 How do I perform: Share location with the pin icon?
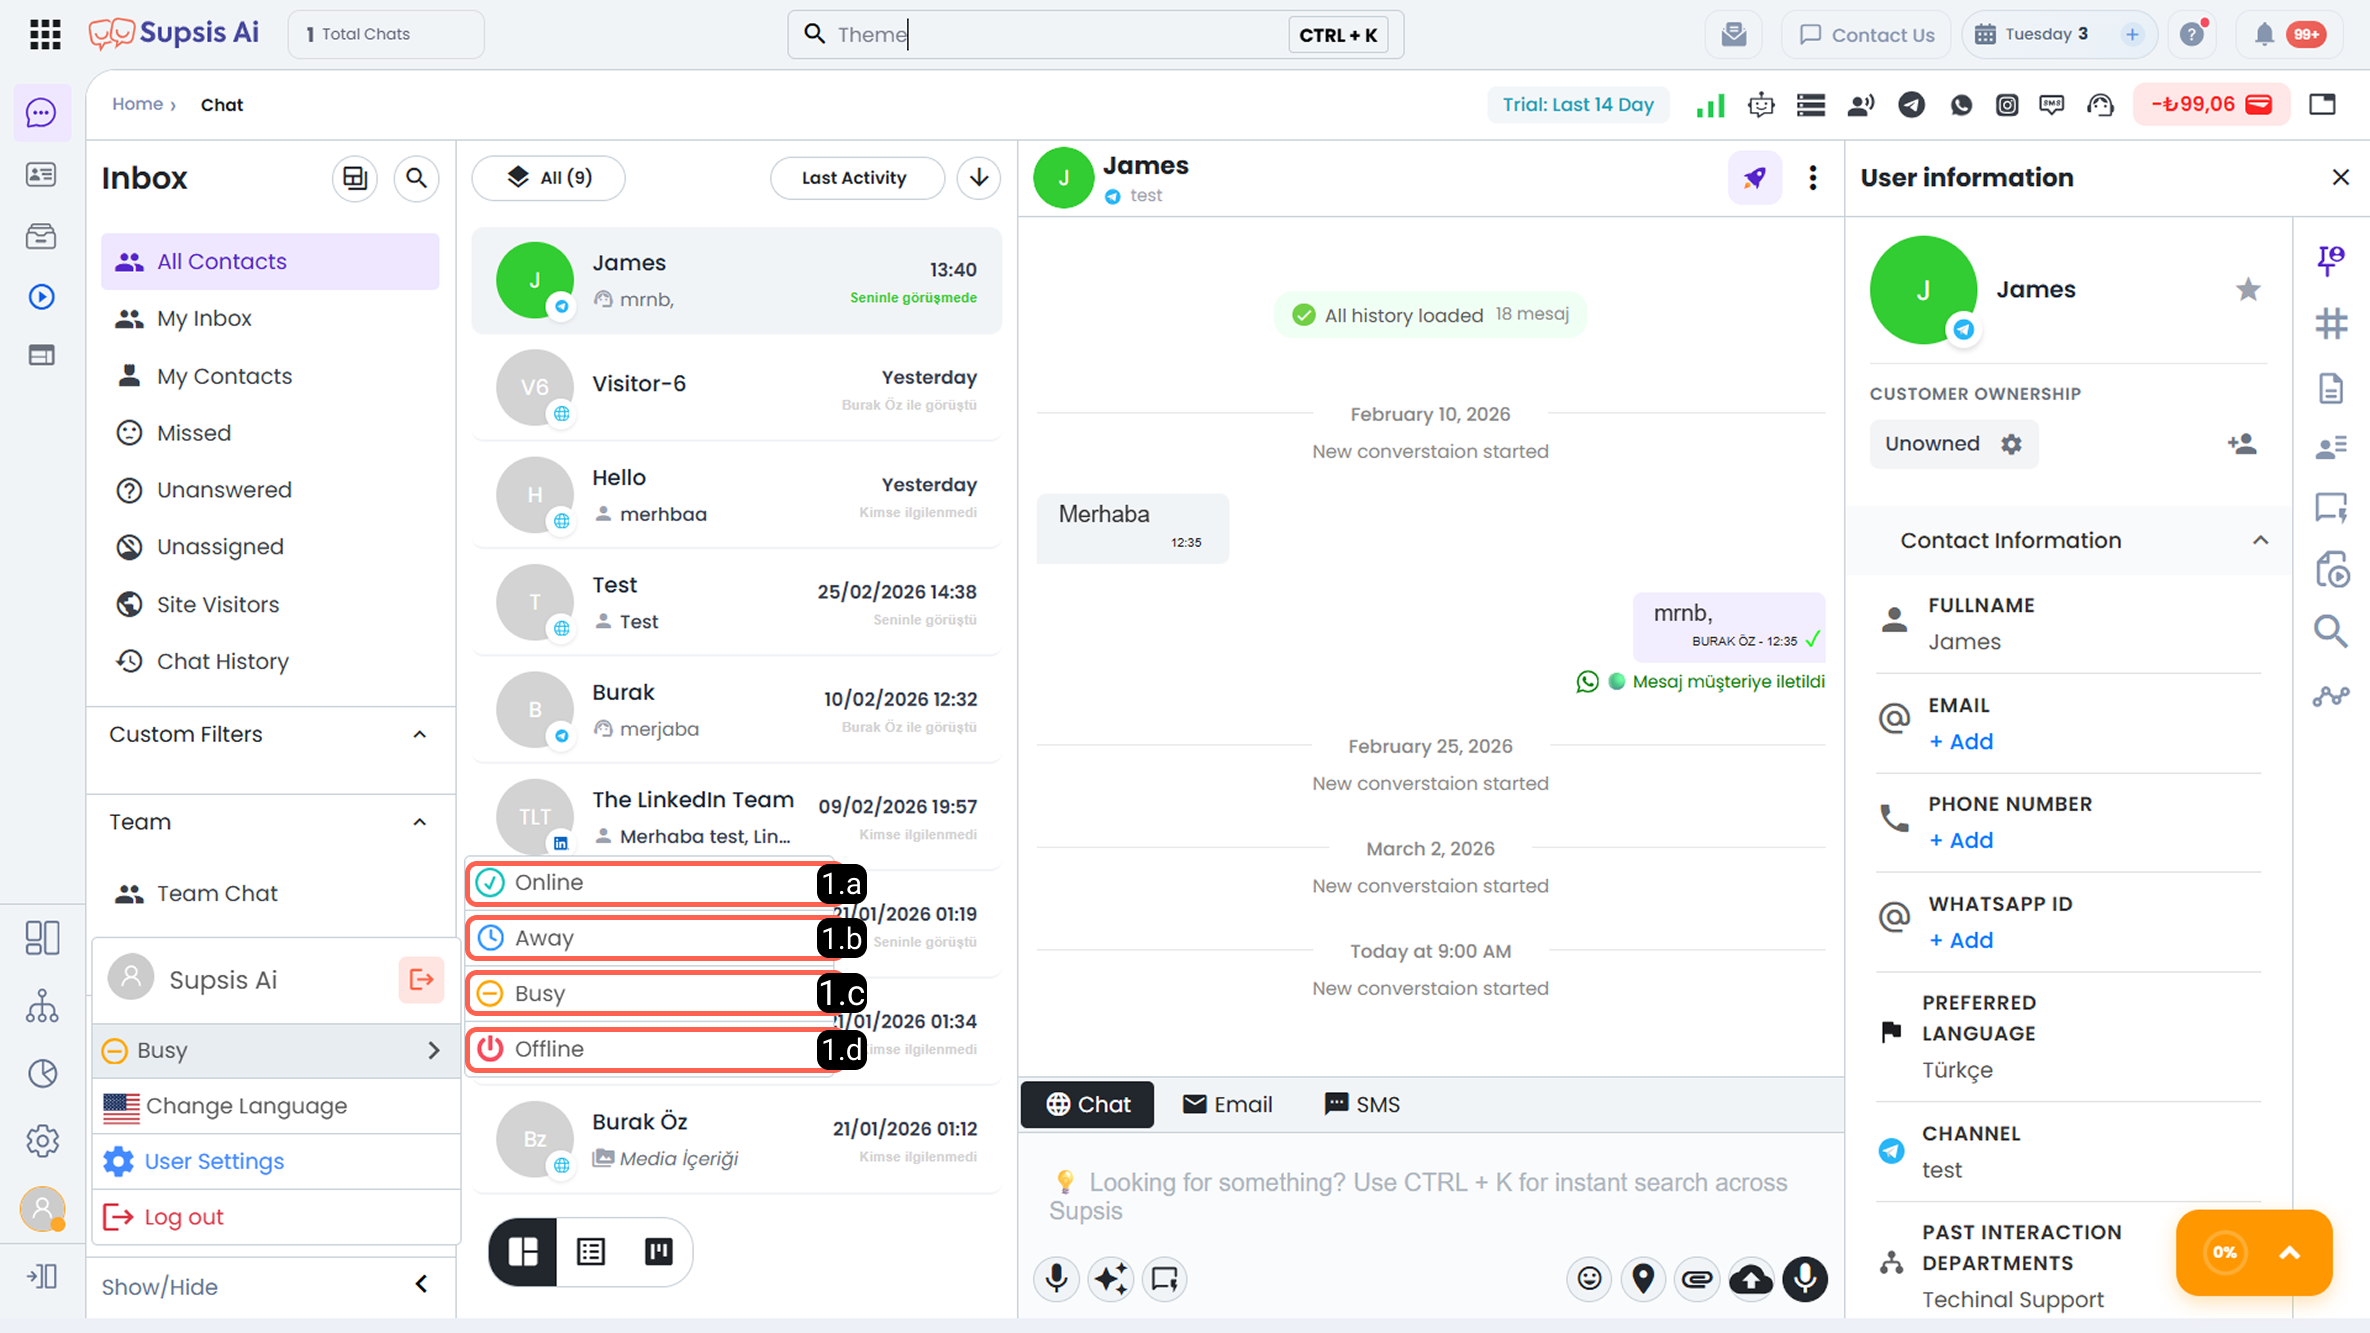tap(1643, 1278)
